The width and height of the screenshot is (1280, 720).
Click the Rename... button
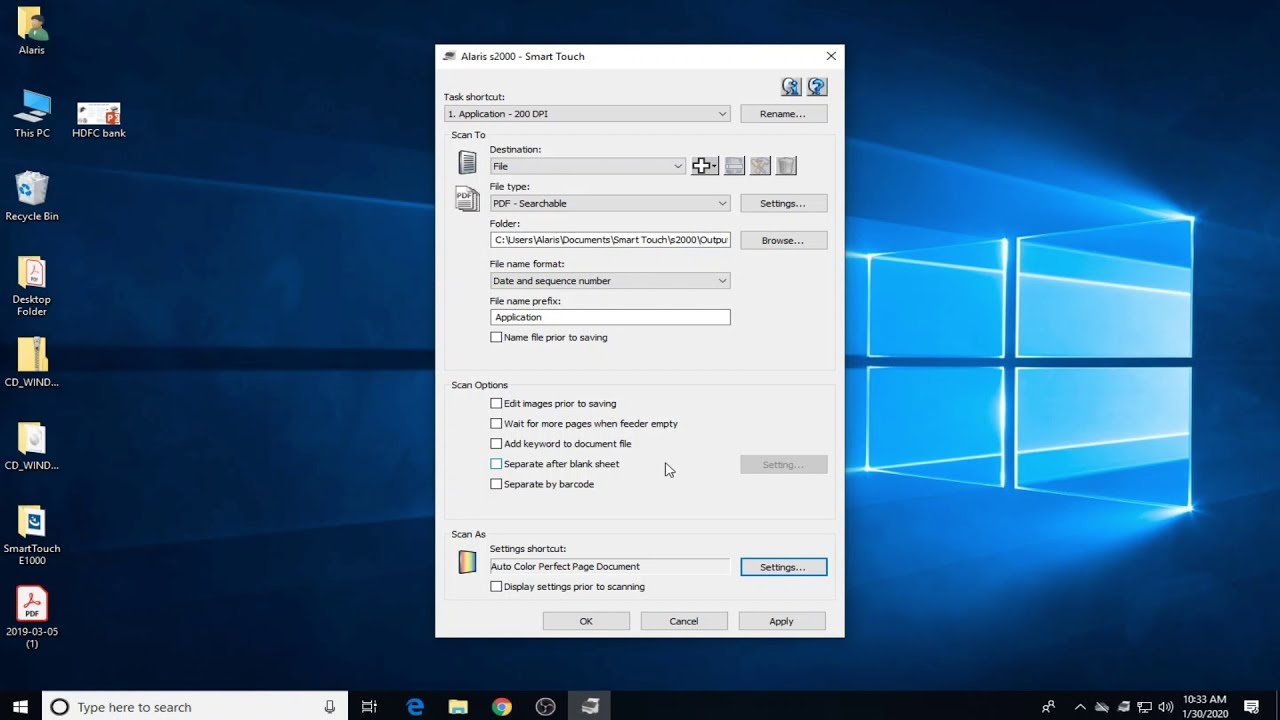click(x=783, y=114)
